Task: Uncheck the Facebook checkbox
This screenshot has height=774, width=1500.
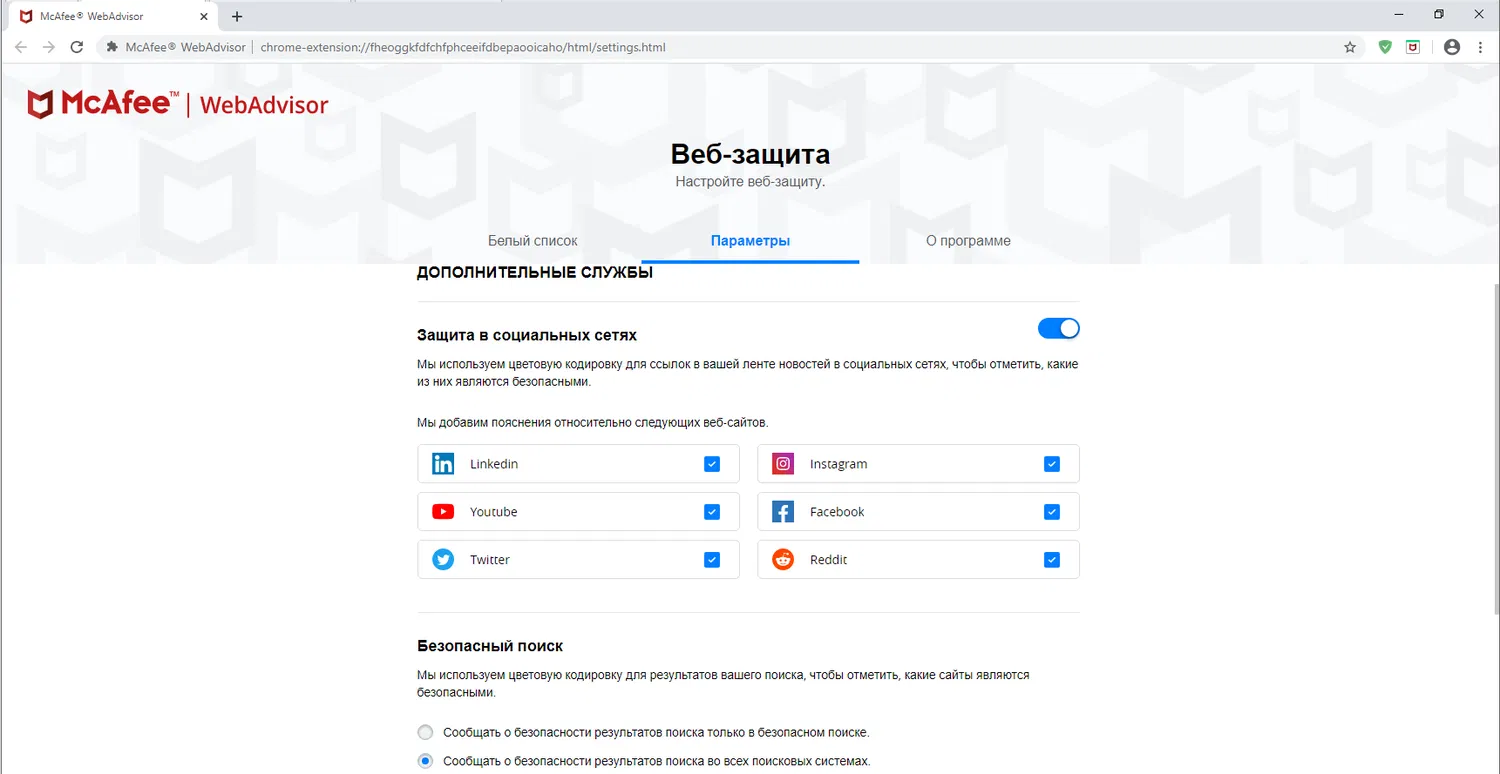Action: click(x=1052, y=512)
